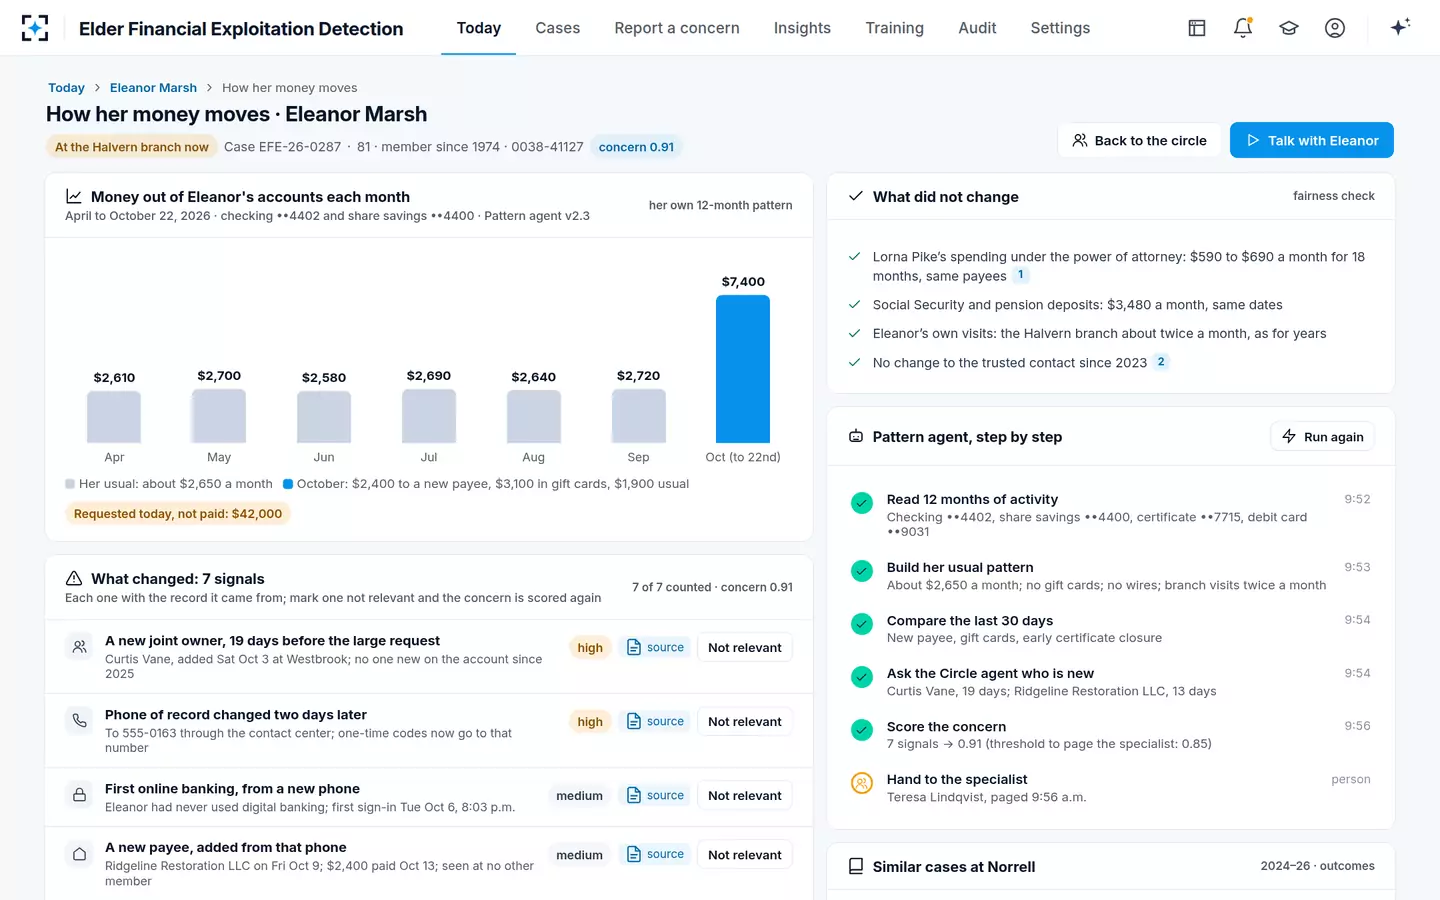Click the lock icon on online banking signal
The image size is (1440, 900).
click(79, 795)
